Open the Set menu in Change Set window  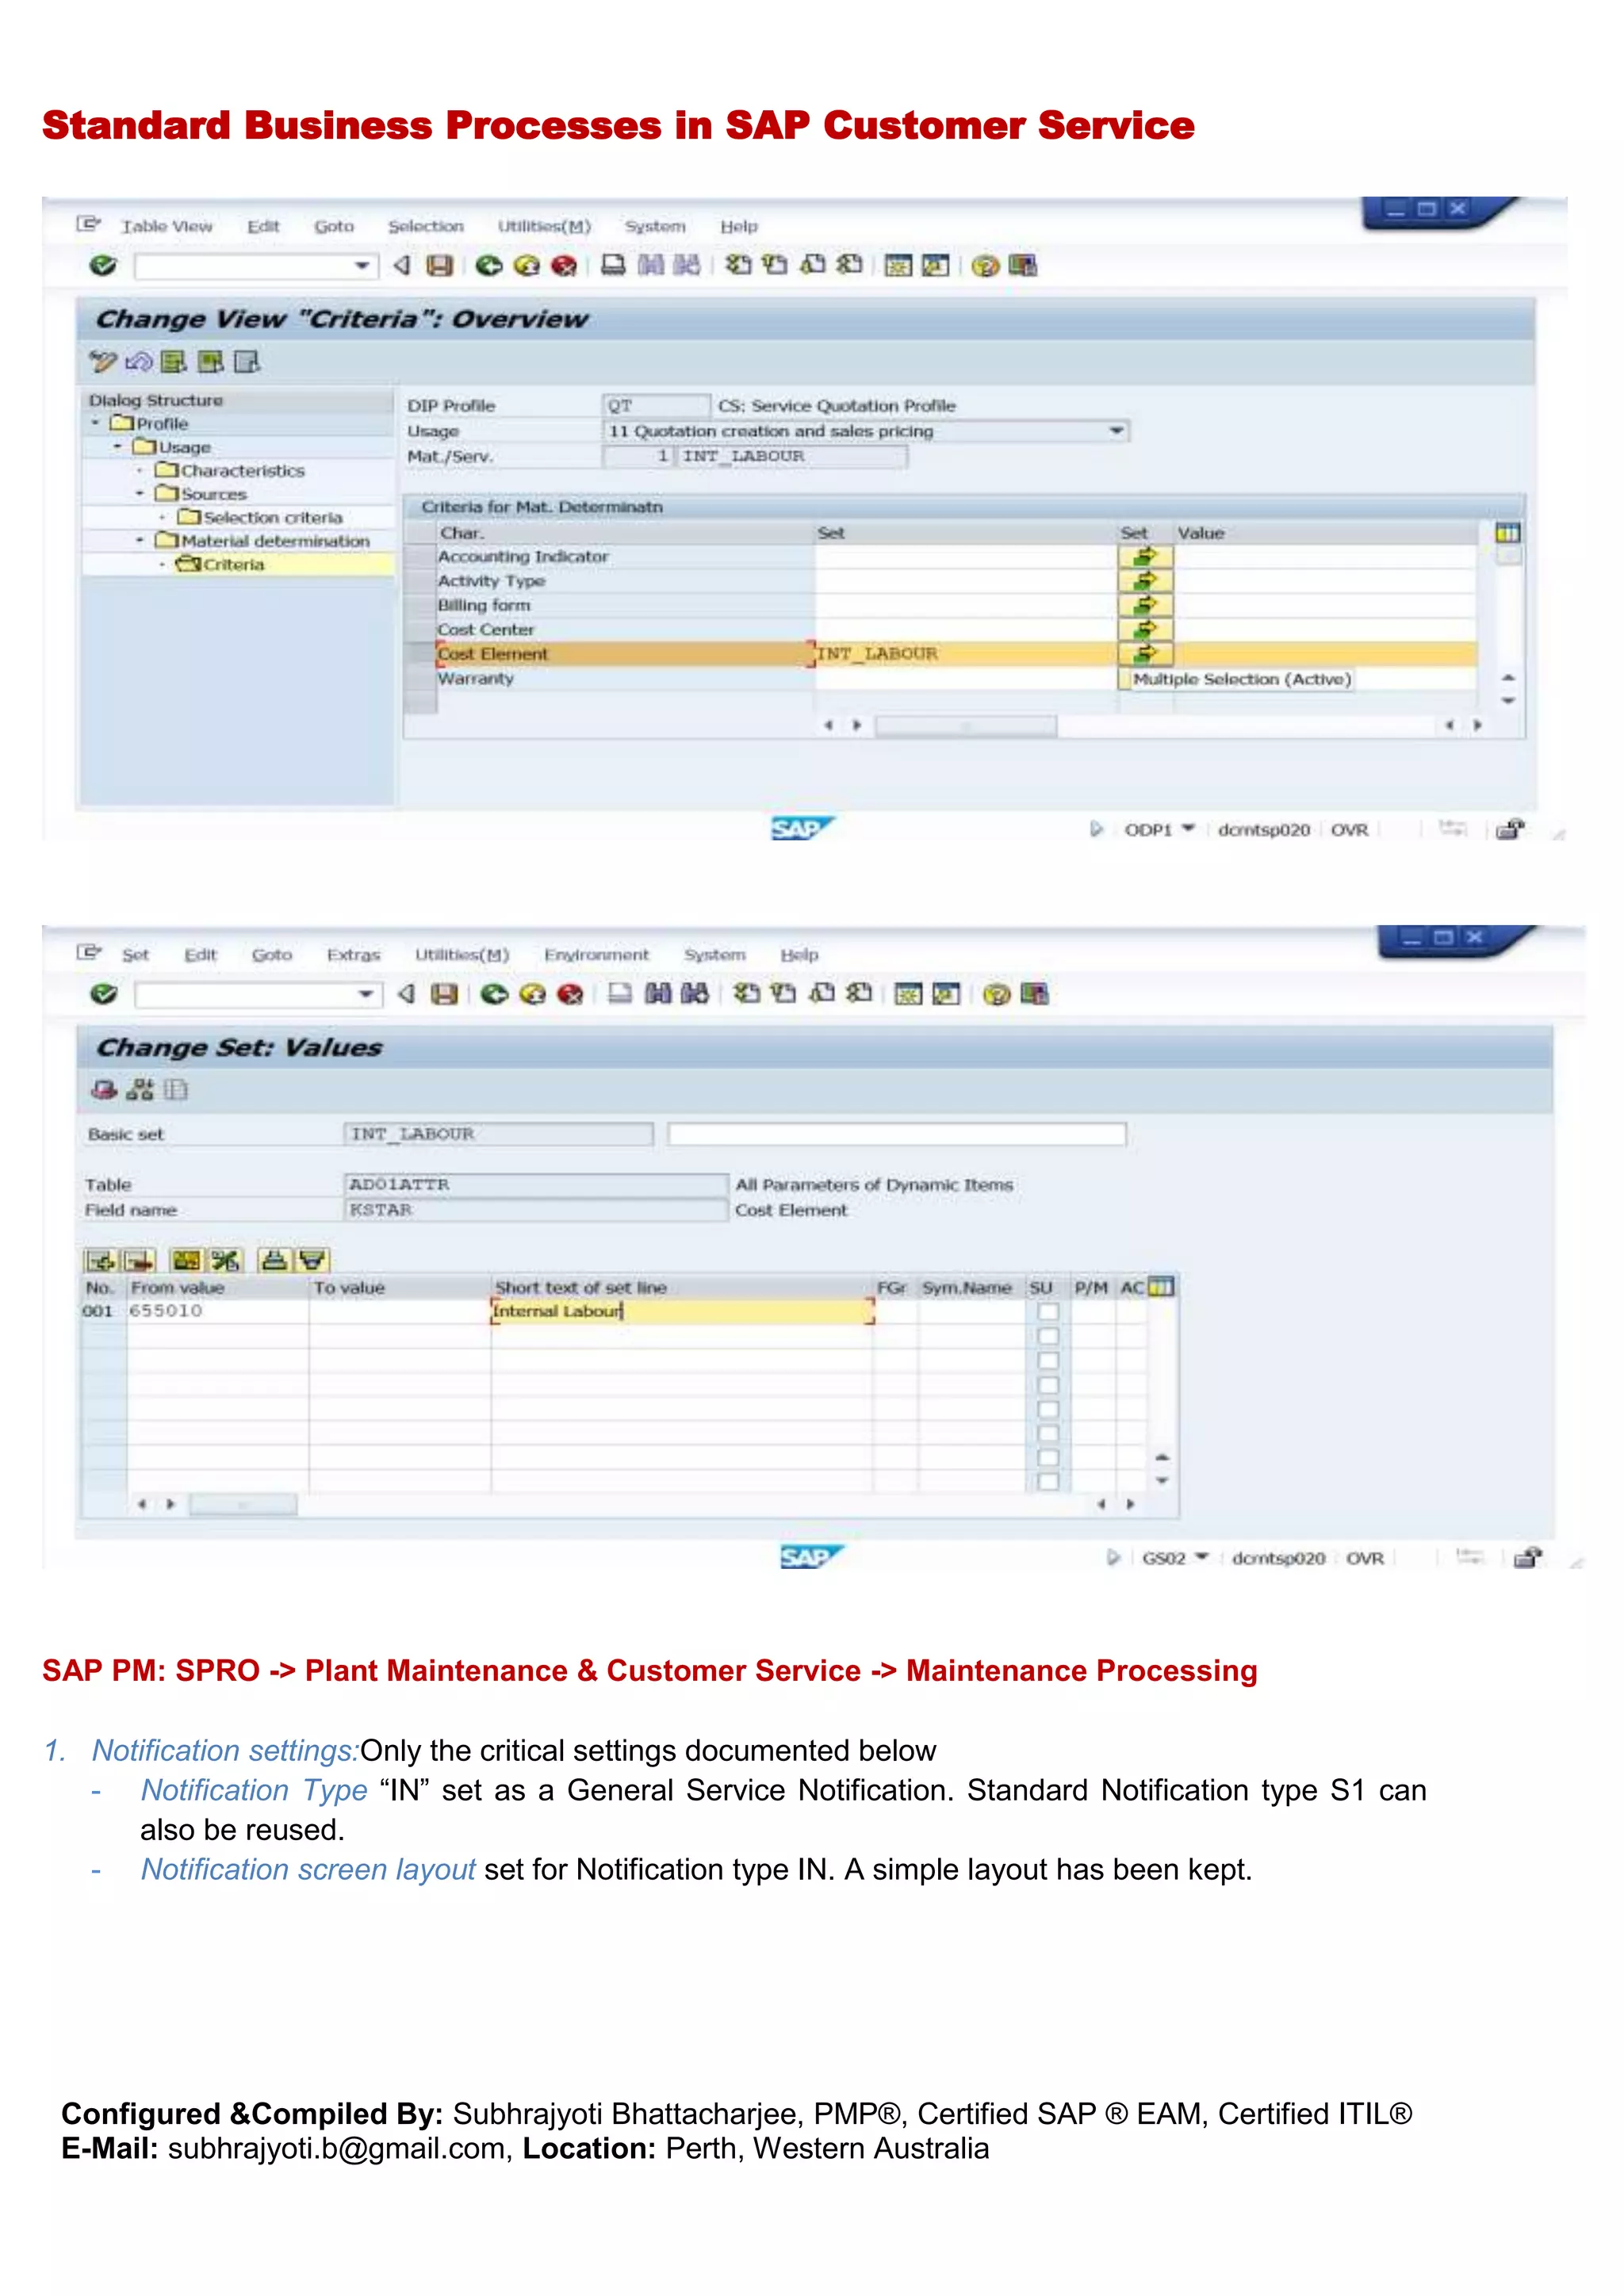click(x=135, y=955)
